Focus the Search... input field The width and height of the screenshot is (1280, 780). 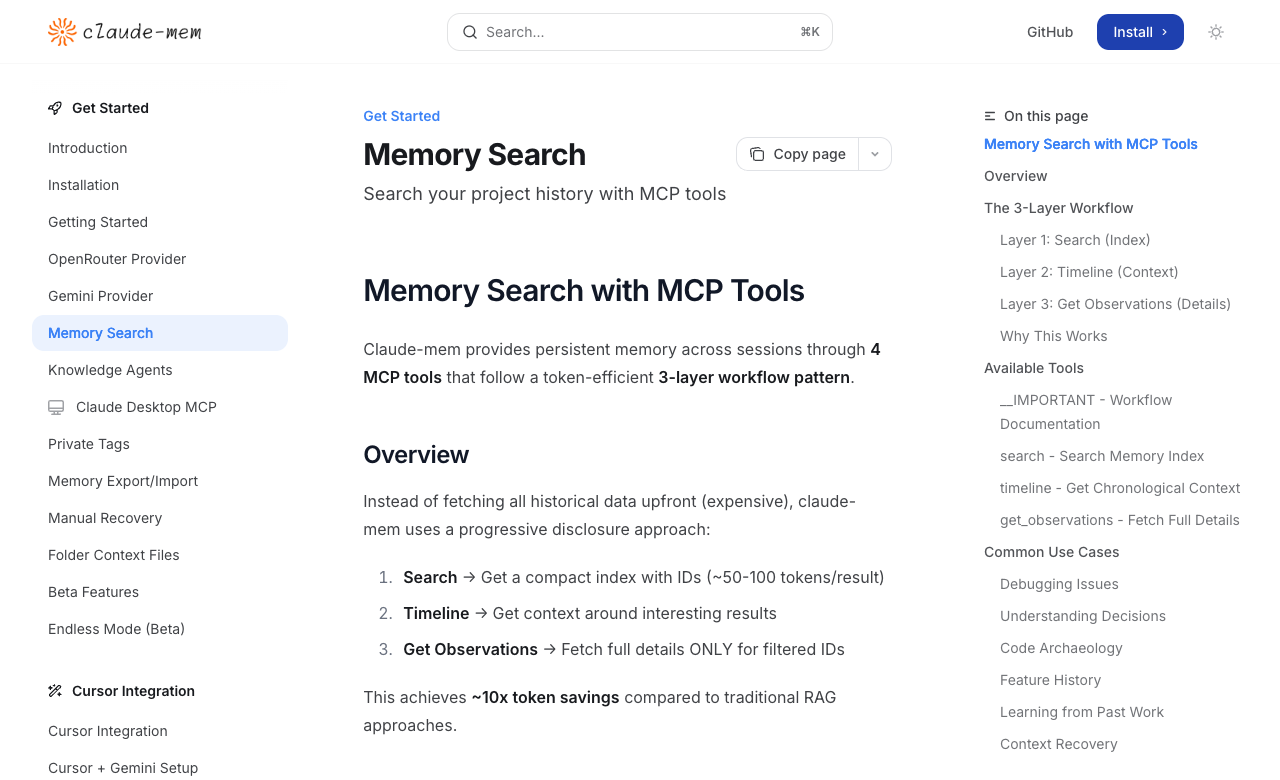pos(640,32)
